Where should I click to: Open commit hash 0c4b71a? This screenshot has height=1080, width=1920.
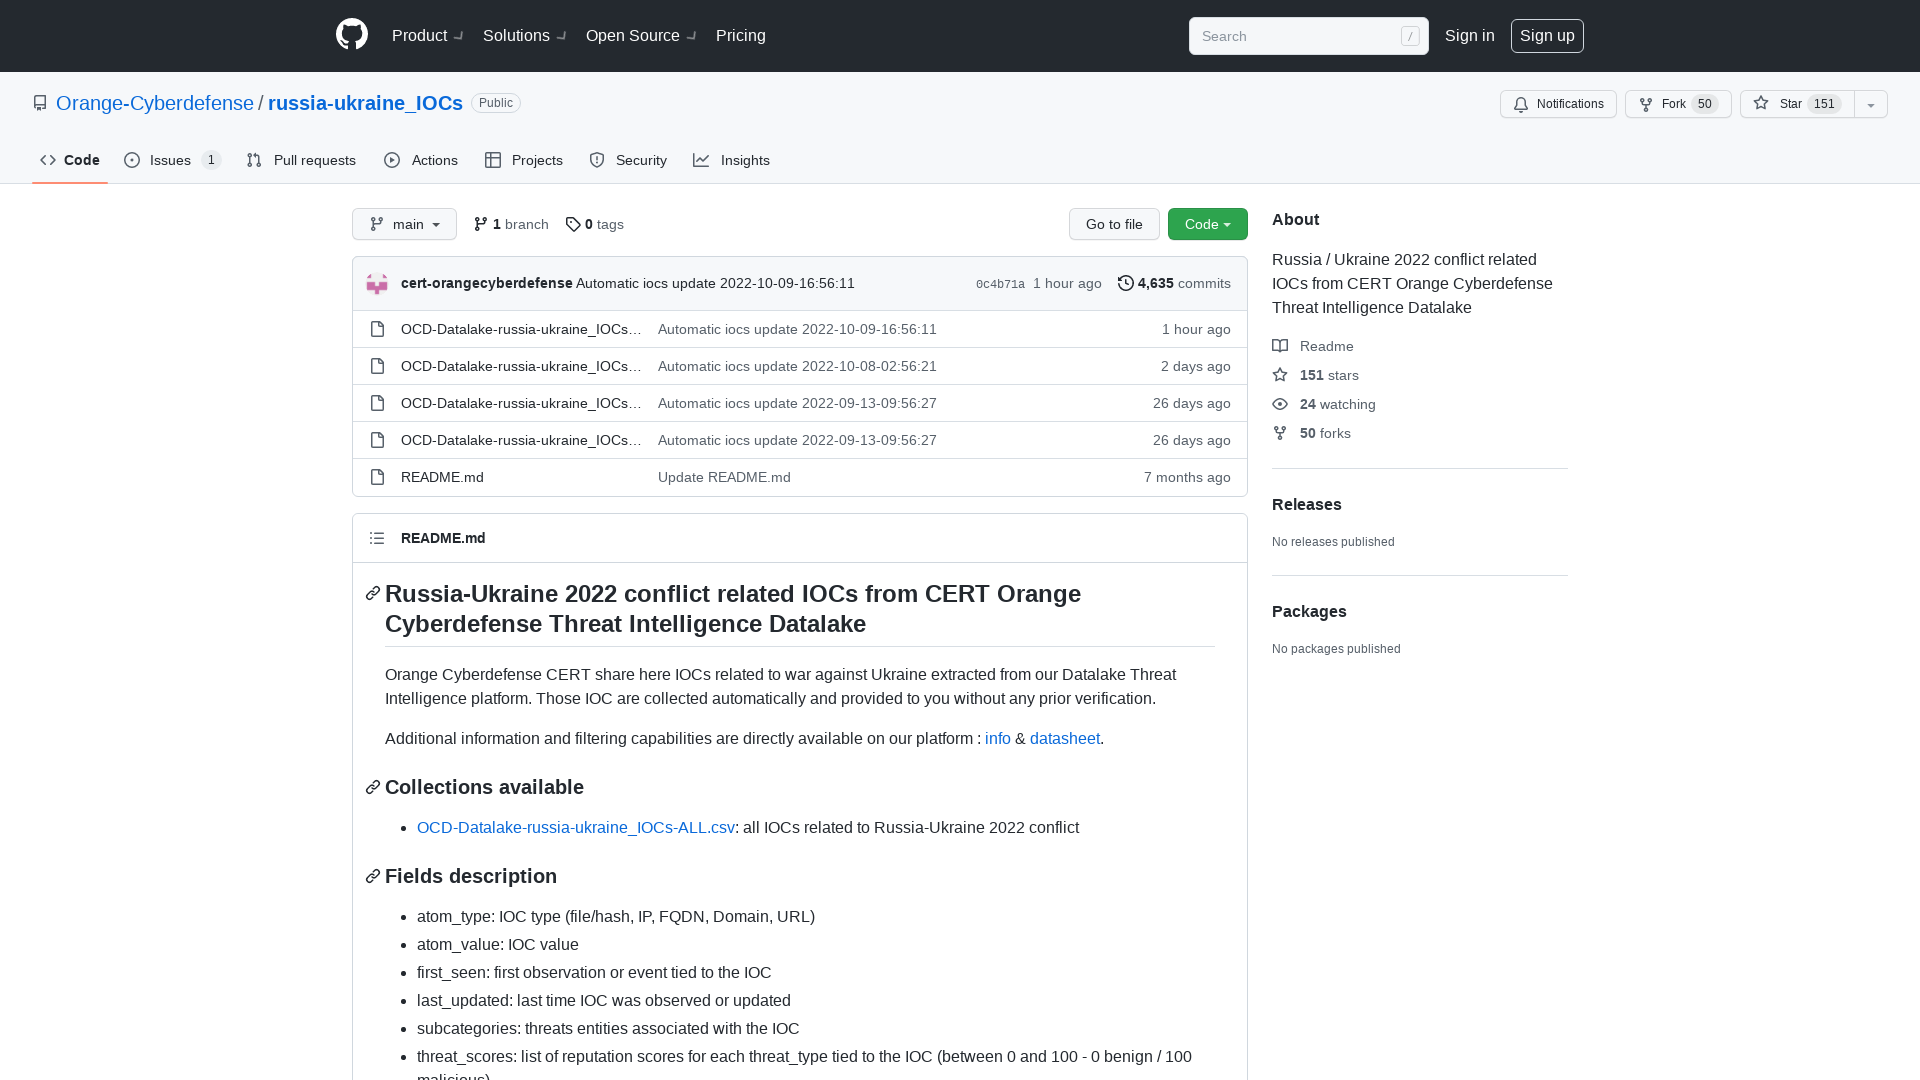[x=1000, y=284]
